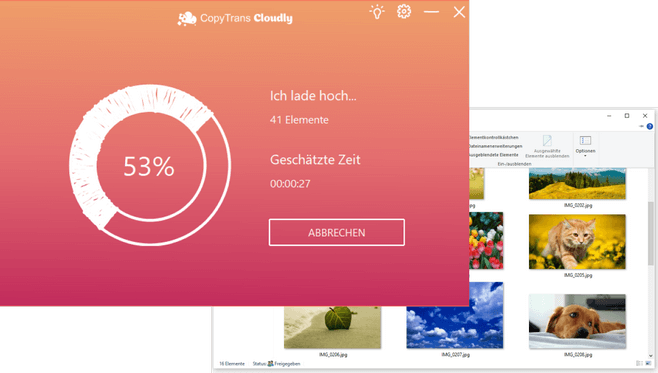The image size is (658, 373).
Task: Maximize the Explorer window
Action: point(627,116)
